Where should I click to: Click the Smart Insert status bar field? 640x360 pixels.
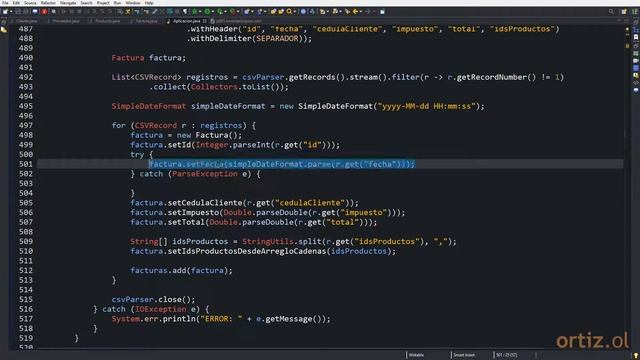click(x=464, y=355)
